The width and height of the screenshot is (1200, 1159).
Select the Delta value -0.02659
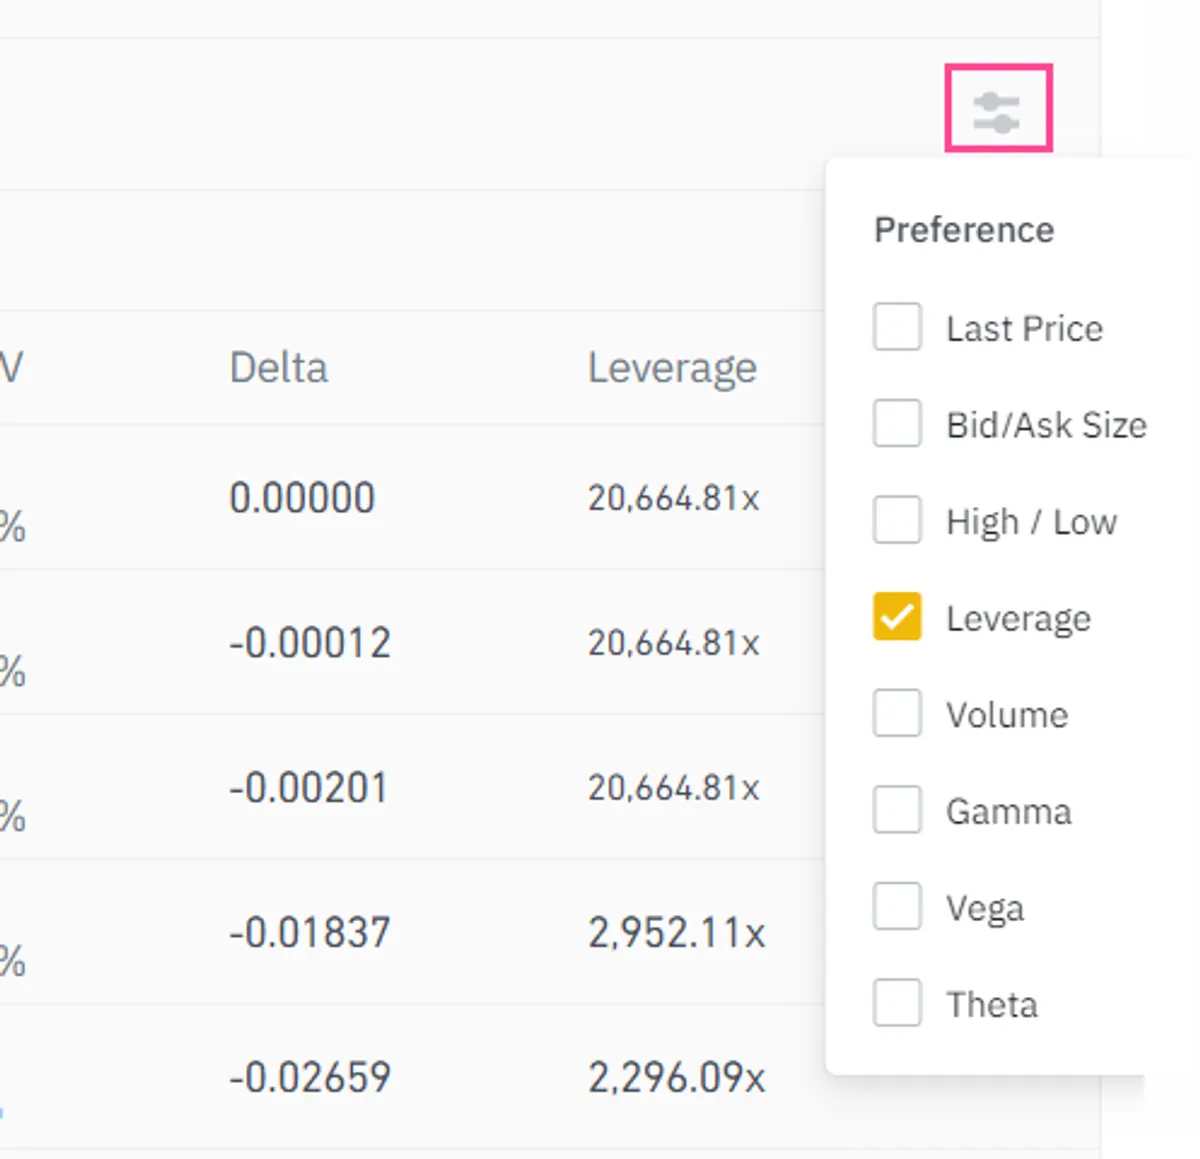(x=309, y=1078)
